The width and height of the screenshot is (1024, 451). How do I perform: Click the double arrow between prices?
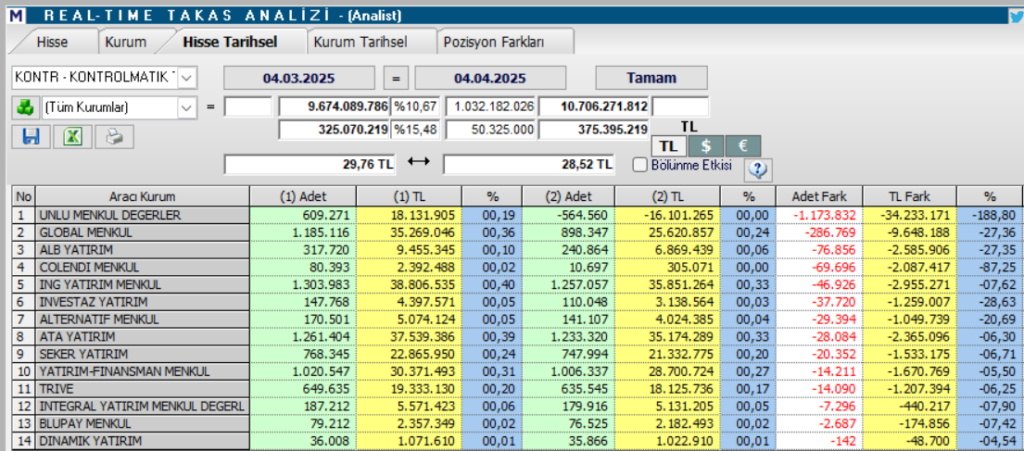point(418,162)
